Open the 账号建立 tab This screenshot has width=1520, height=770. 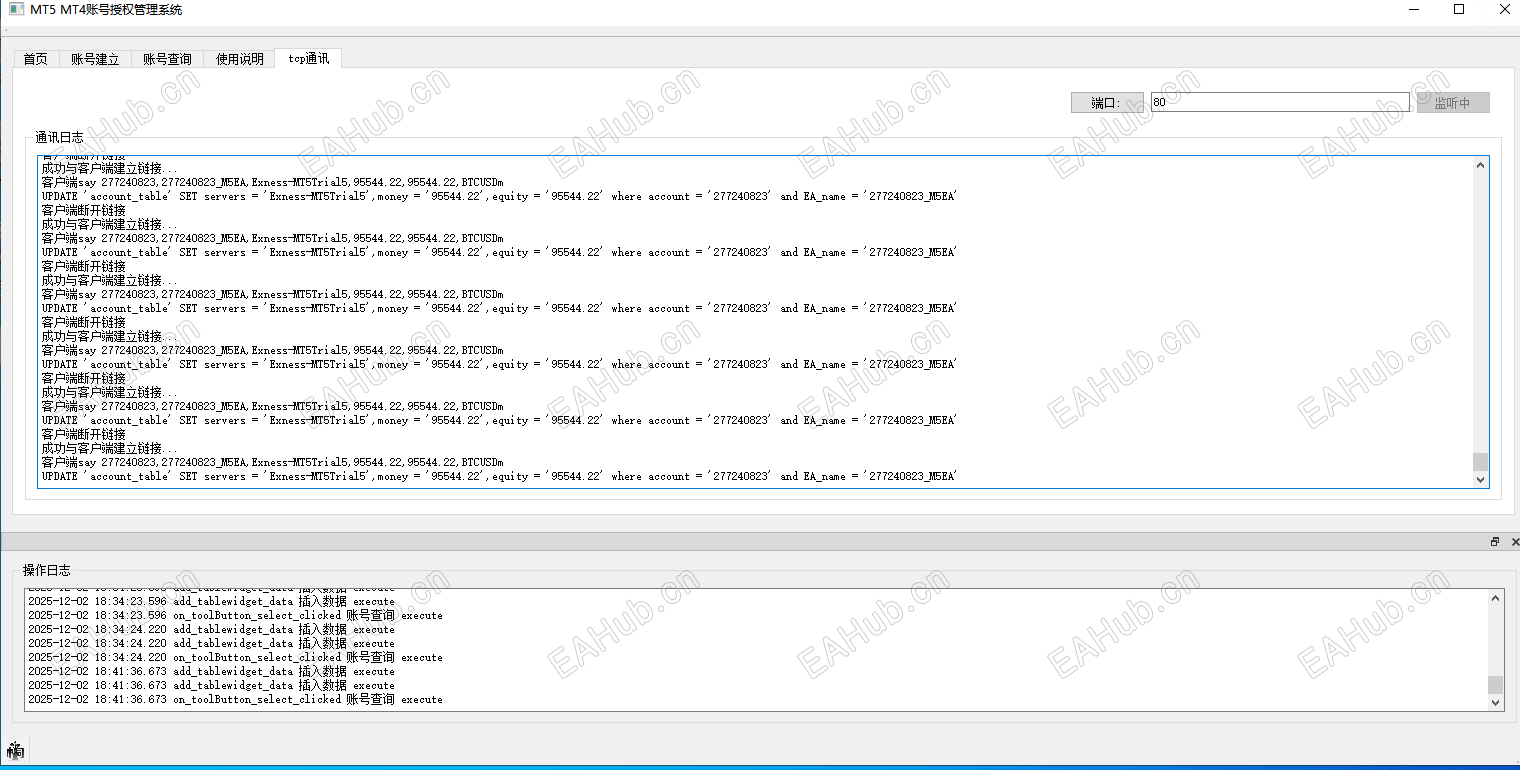click(94, 58)
